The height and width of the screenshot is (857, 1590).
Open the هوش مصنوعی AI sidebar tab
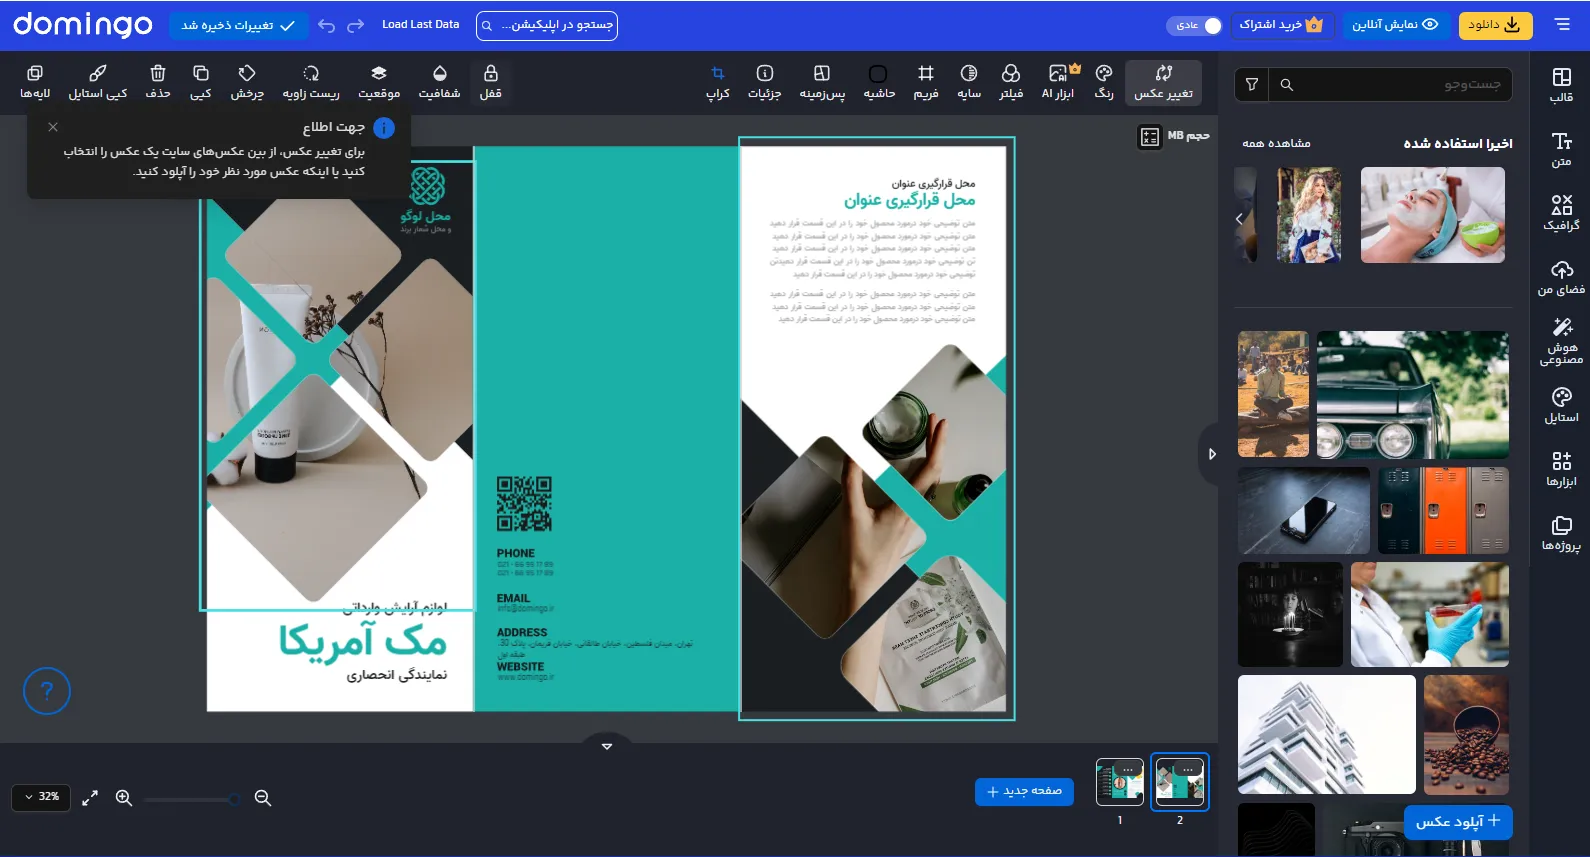[1561, 341]
